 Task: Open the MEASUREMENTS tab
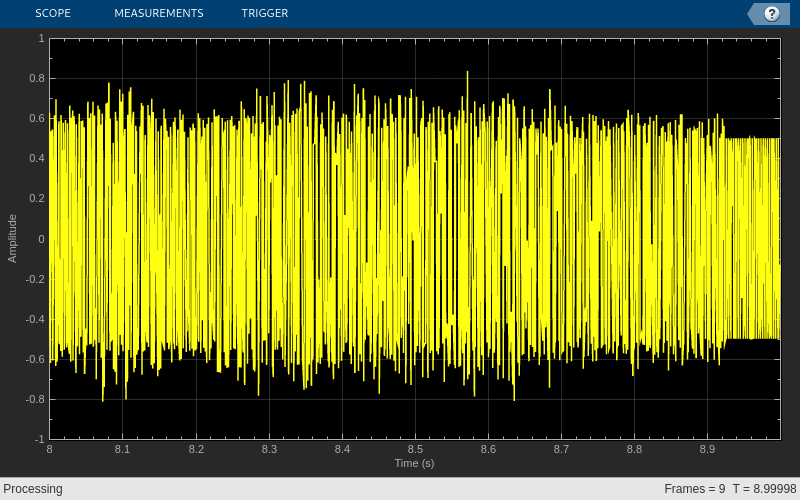point(159,13)
